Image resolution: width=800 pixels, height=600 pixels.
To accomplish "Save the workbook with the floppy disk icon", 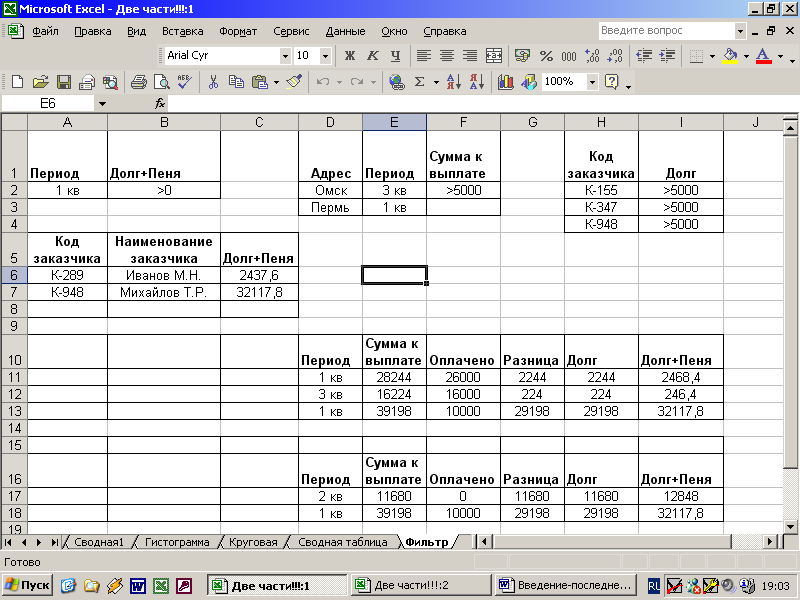I will [x=64, y=82].
